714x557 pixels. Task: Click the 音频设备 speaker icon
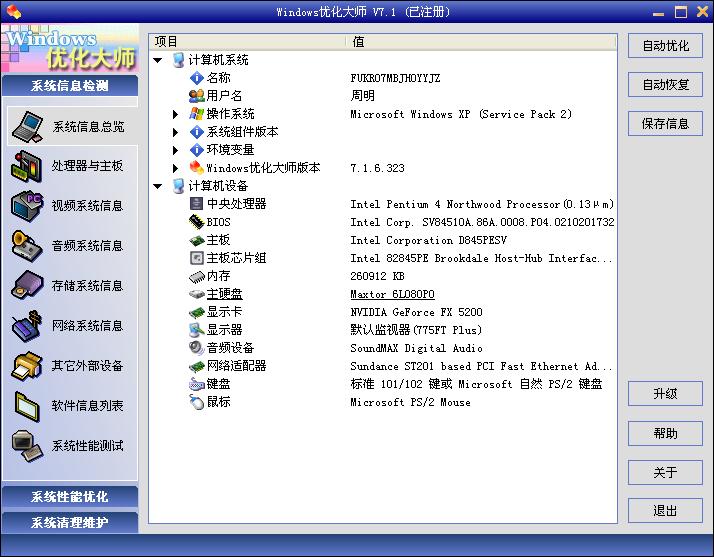tap(196, 347)
